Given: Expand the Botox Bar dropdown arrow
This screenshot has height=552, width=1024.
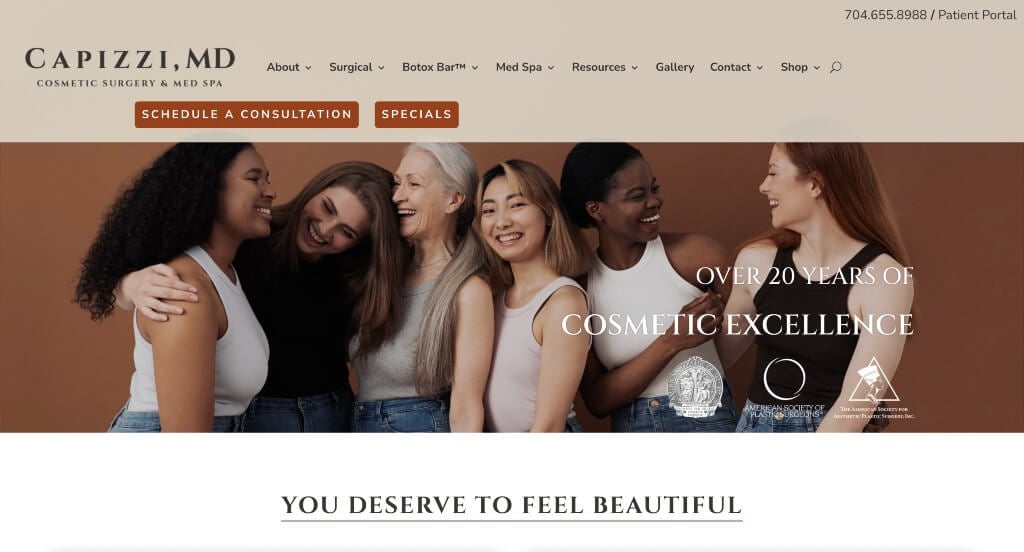Looking at the screenshot, I should point(475,68).
